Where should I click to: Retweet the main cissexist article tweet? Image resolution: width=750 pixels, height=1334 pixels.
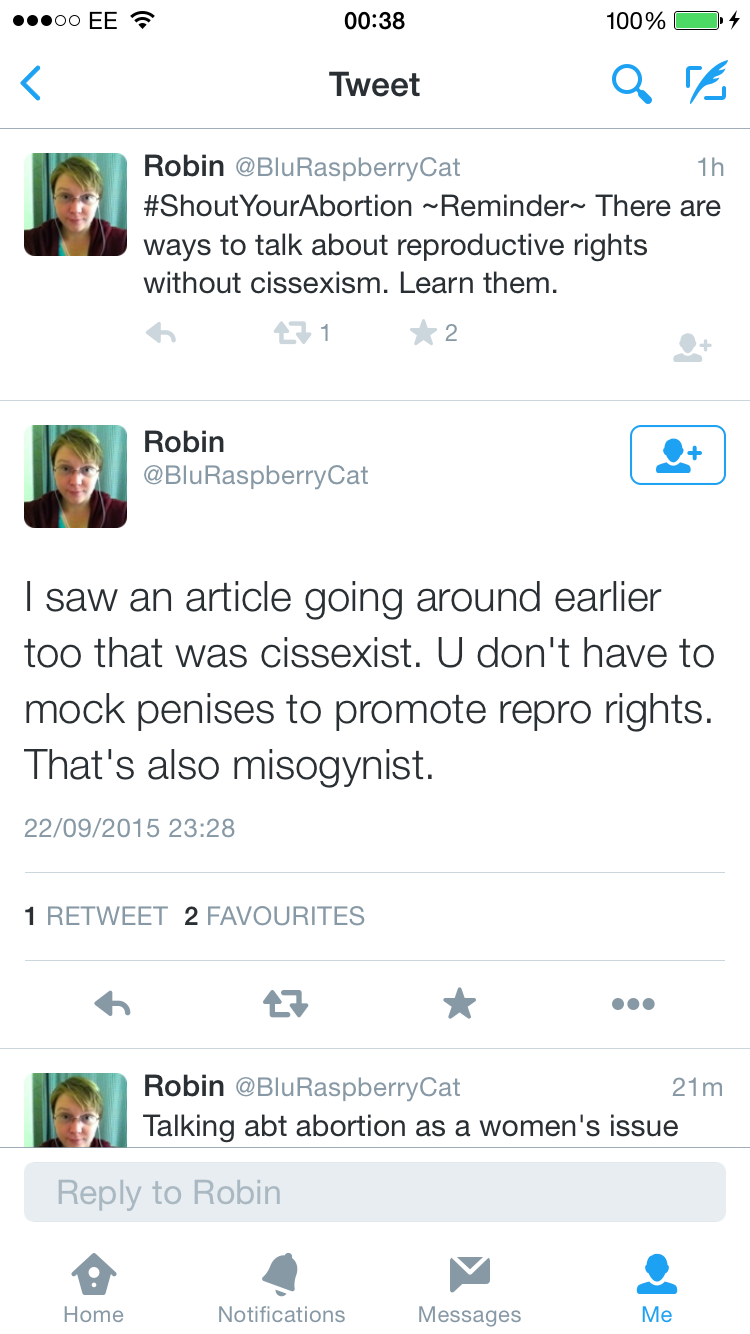click(286, 1003)
